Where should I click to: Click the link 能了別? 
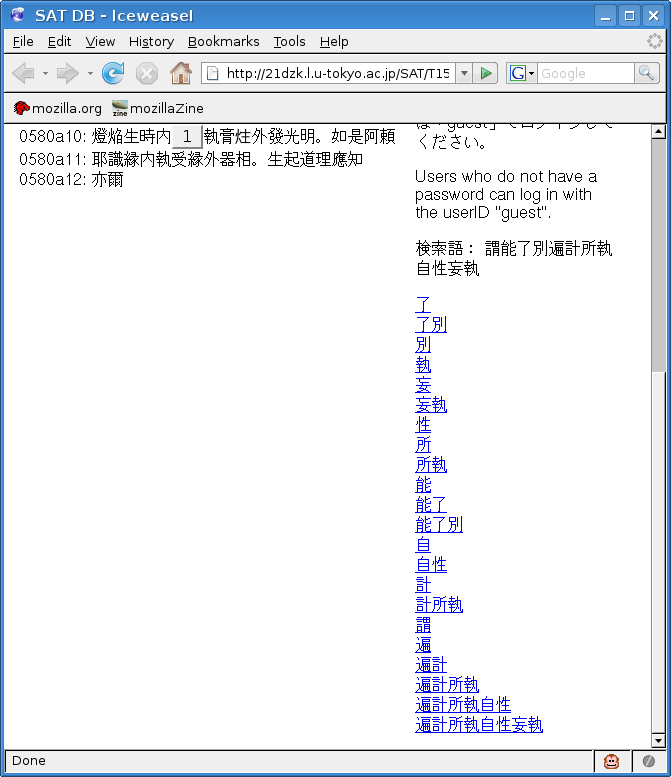click(x=439, y=524)
